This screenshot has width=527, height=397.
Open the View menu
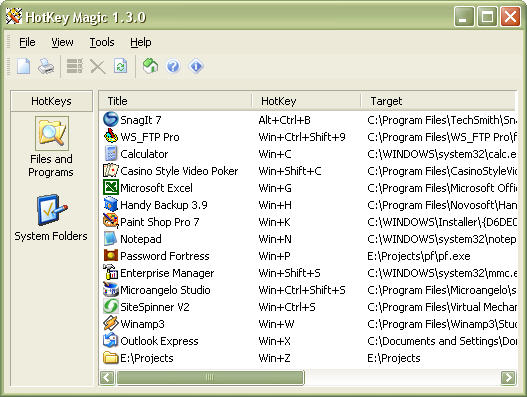[62, 42]
